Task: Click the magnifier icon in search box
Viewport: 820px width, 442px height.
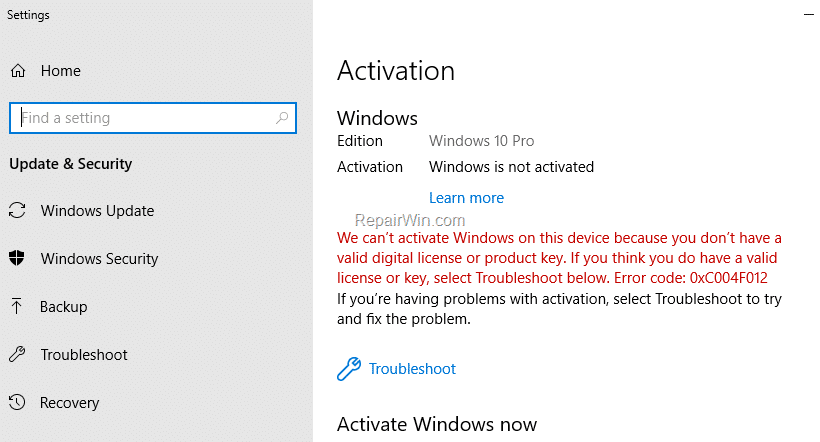Action: point(282,118)
